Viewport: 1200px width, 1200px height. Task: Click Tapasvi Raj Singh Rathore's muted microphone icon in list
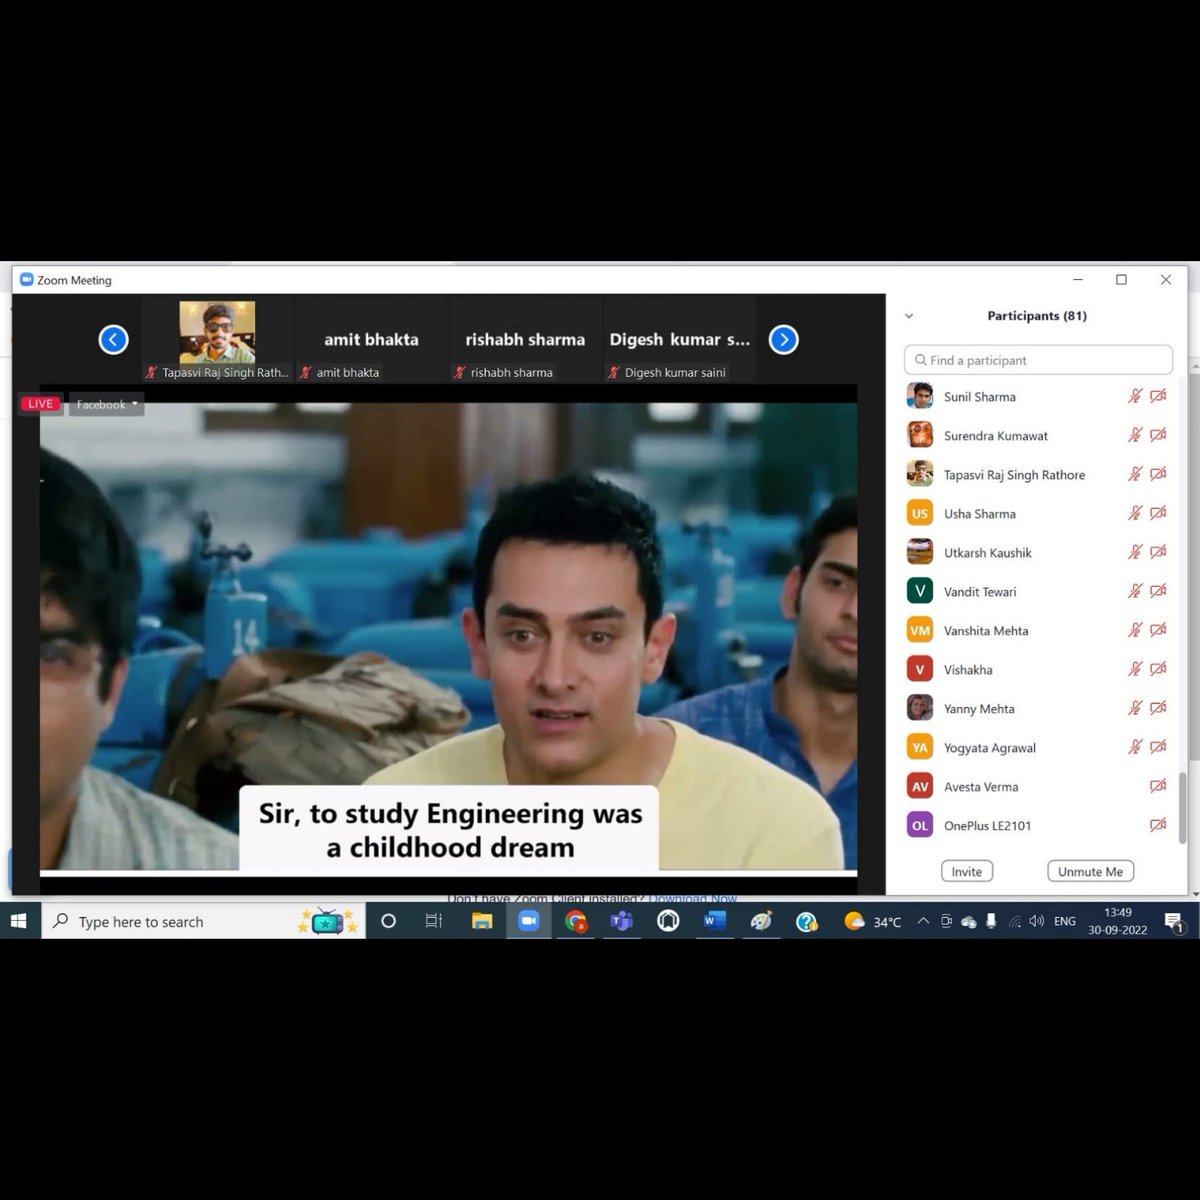point(1135,474)
